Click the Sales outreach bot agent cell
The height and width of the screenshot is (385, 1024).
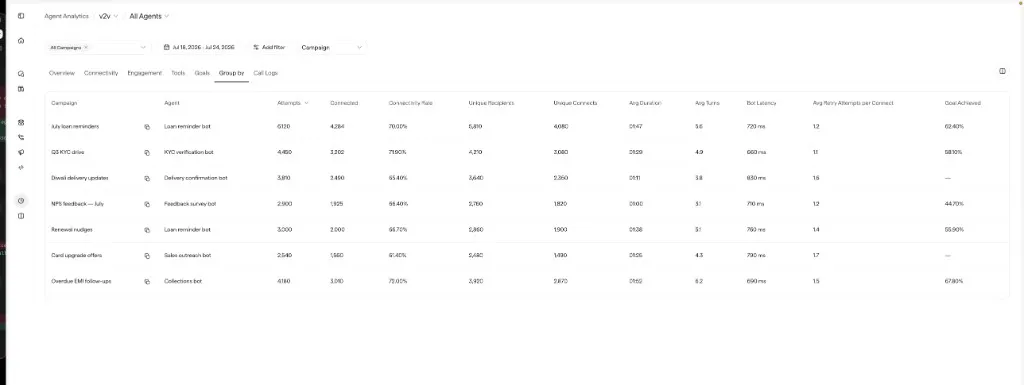[x=187, y=256]
